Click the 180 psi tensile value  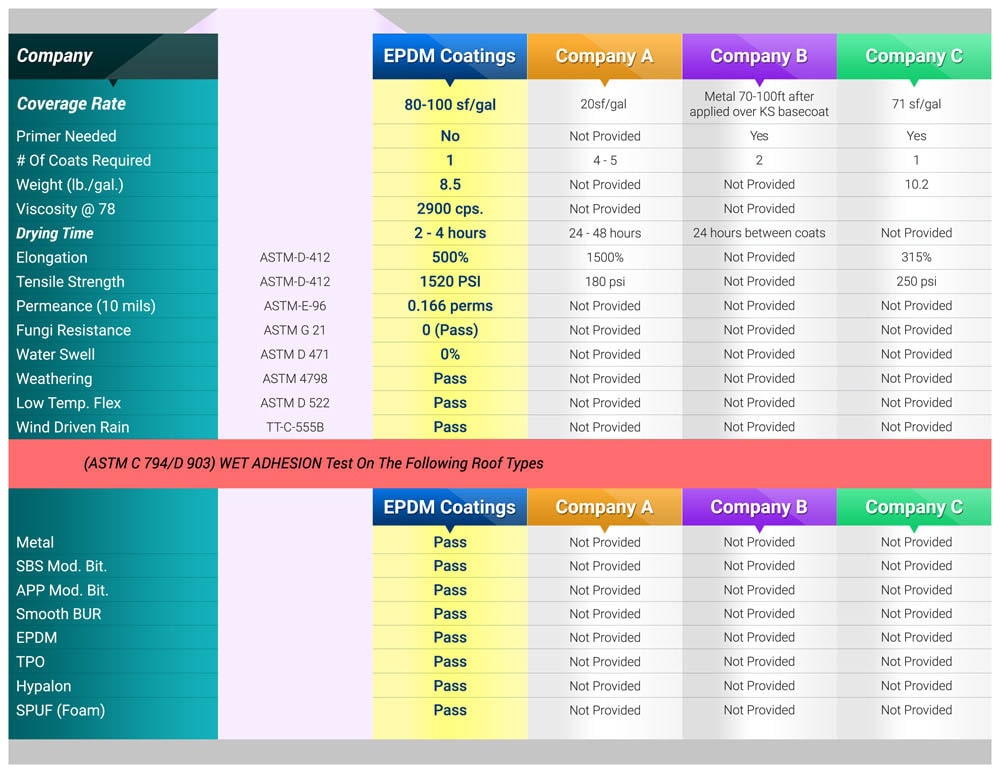605,282
